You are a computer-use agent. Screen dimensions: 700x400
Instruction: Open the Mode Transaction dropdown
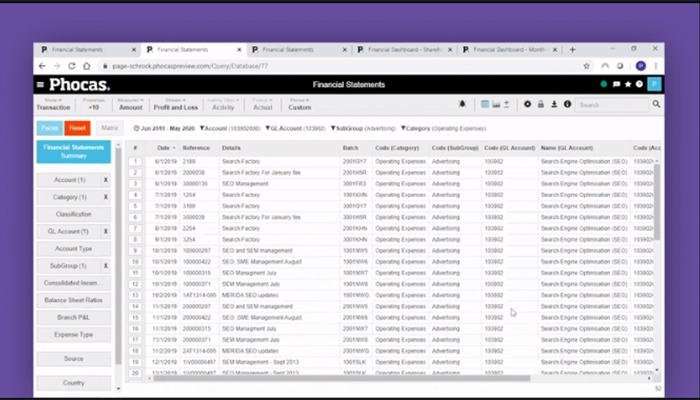pos(54,104)
